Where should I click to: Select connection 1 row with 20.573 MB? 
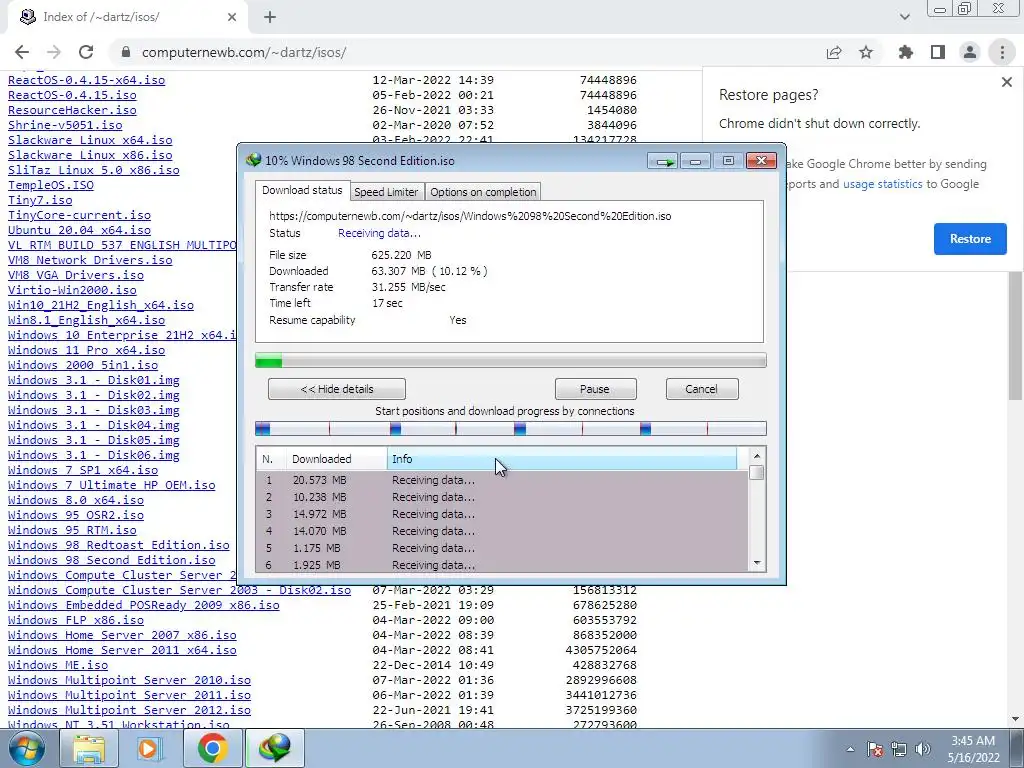point(502,480)
